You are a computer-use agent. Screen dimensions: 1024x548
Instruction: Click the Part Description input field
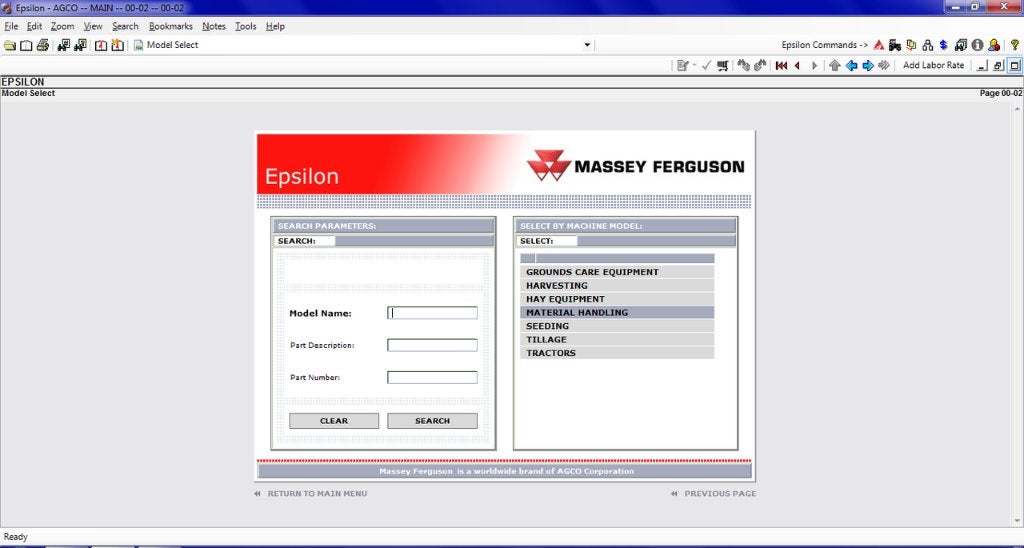[x=432, y=345]
